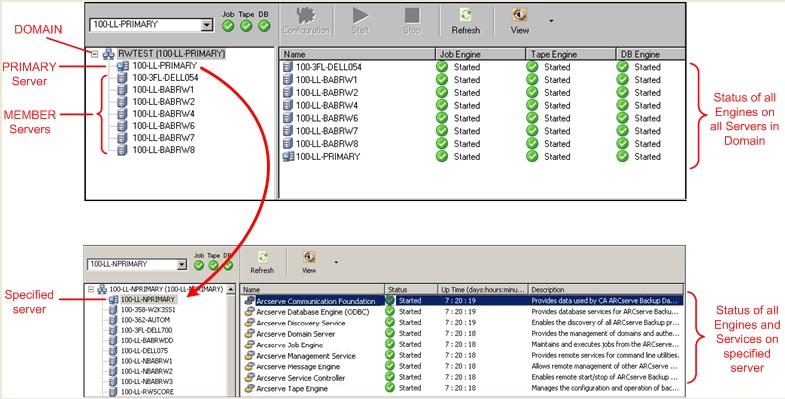Click the up time value for Arcserve Tape Engine

click(460, 388)
